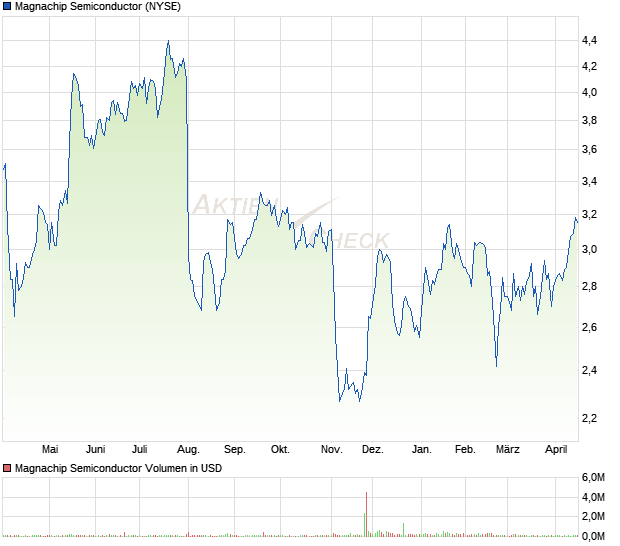620x546 pixels.
Task: Click the red volume legend swatch
Action: (7, 469)
